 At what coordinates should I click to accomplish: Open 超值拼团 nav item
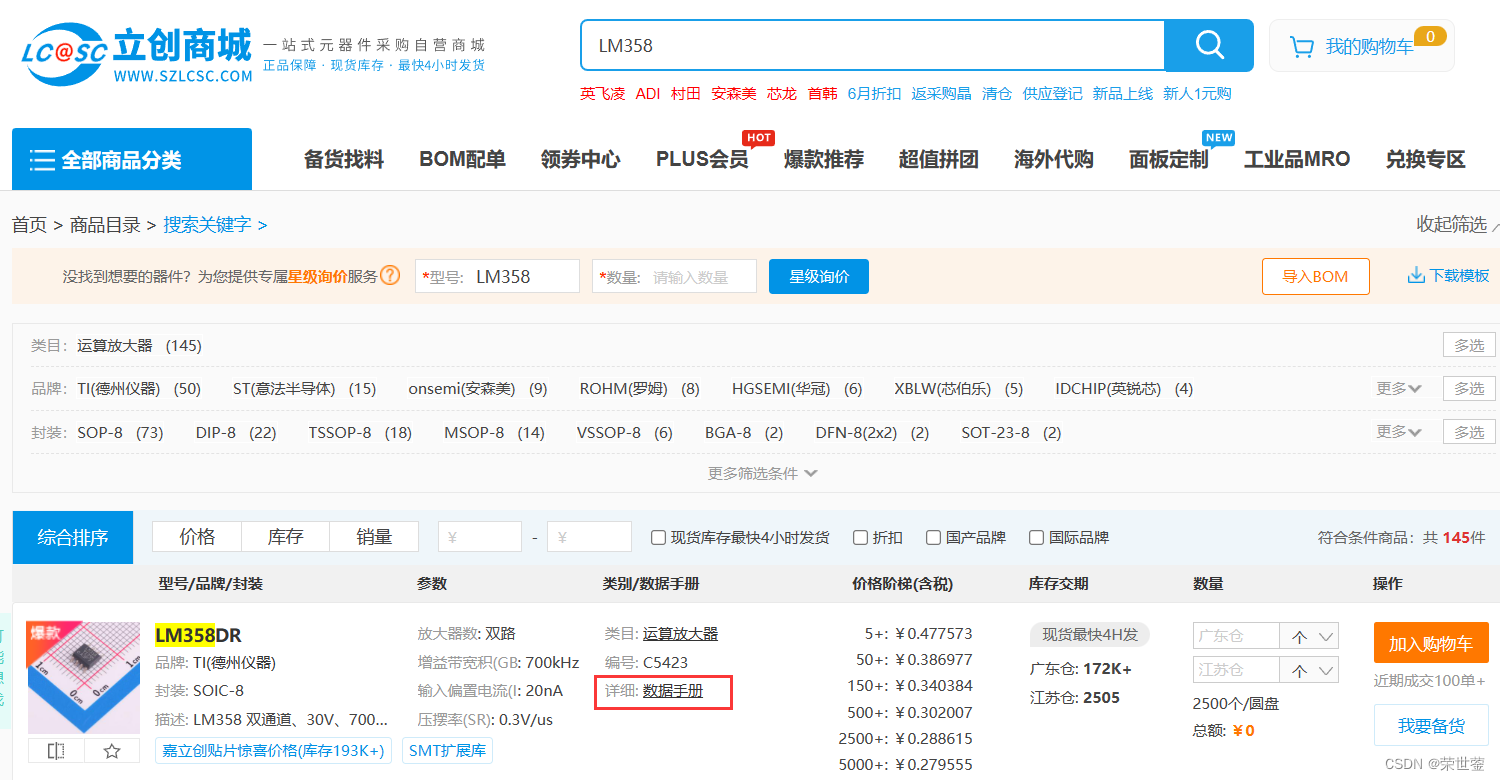point(938,160)
